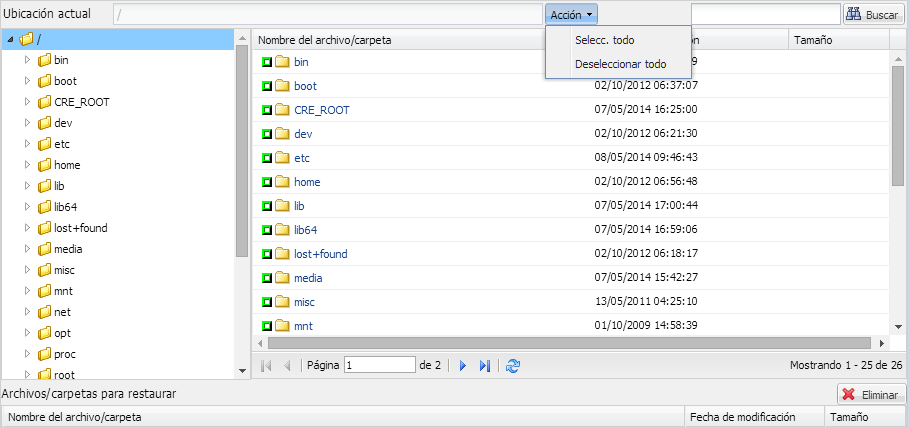Screen dimensions: 909x427
Task: Click the folder icon beside CRE_ROOT in file list
Action: click(x=282, y=110)
